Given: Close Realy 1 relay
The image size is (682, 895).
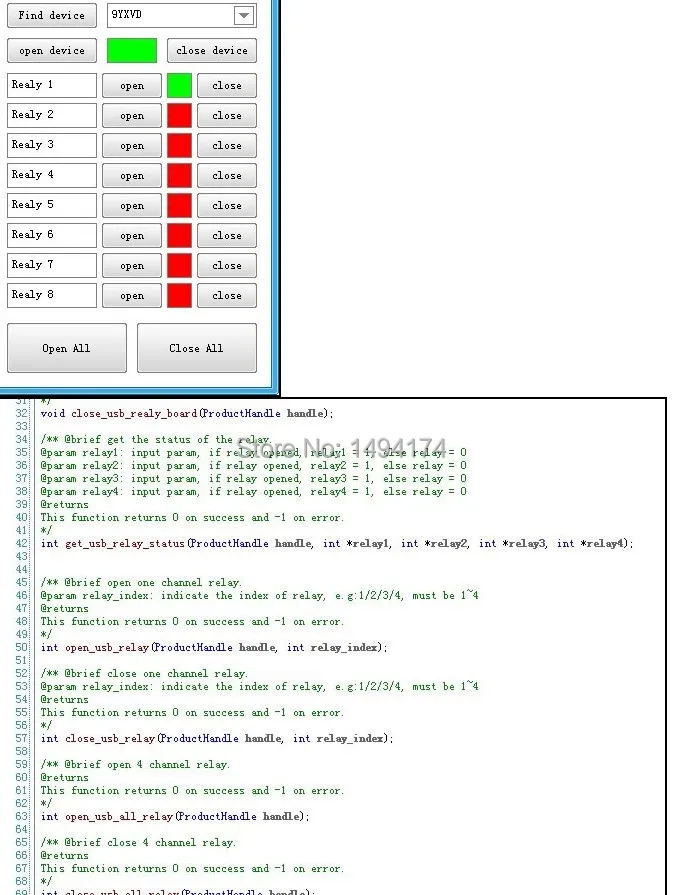Looking at the screenshot, I should point(227,86).
